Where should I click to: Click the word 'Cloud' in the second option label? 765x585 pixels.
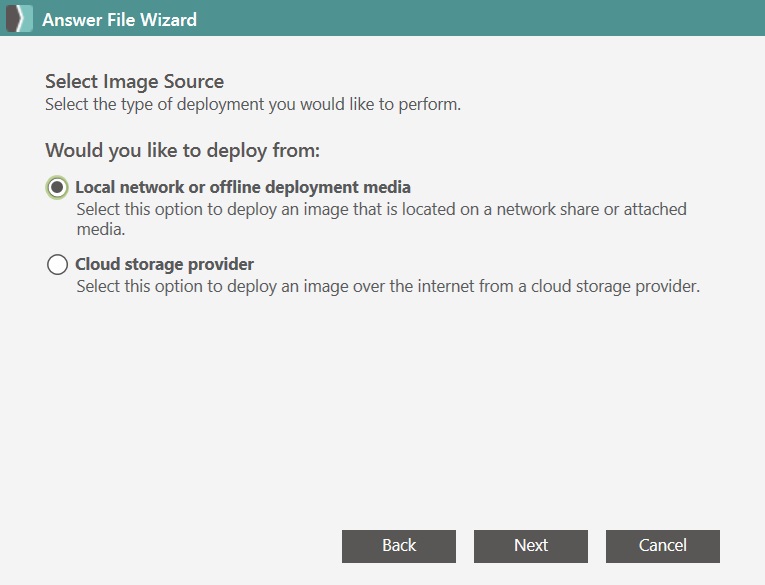(98, 264)
